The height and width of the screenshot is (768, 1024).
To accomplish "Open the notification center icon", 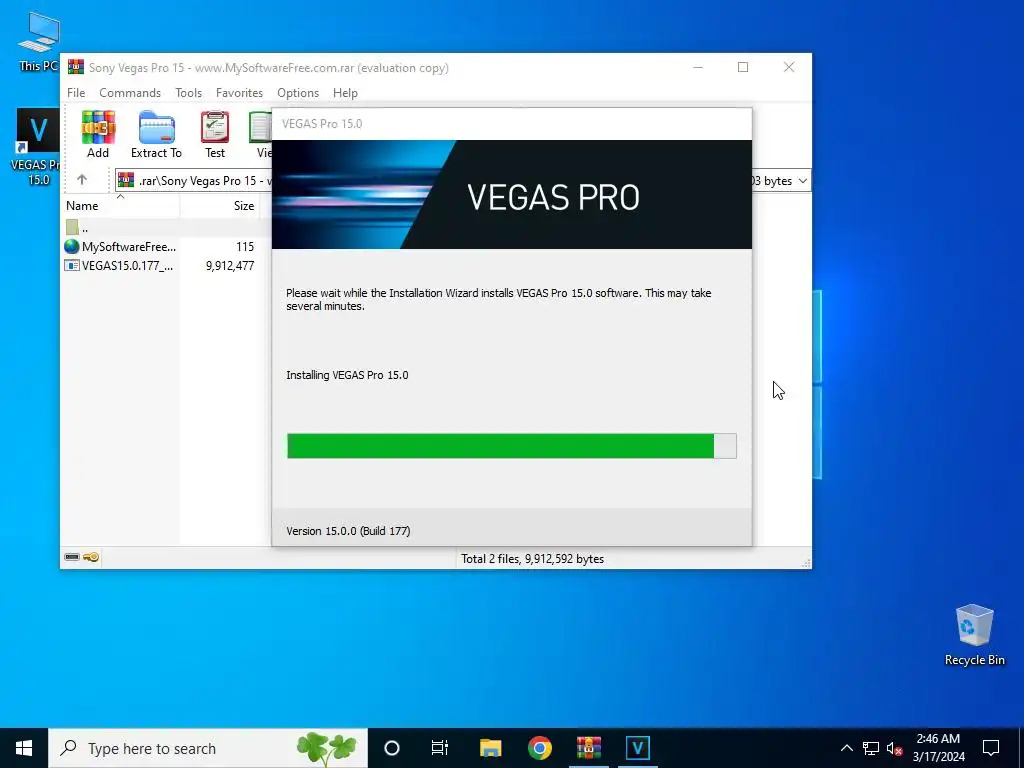I will tap(991, 748).
